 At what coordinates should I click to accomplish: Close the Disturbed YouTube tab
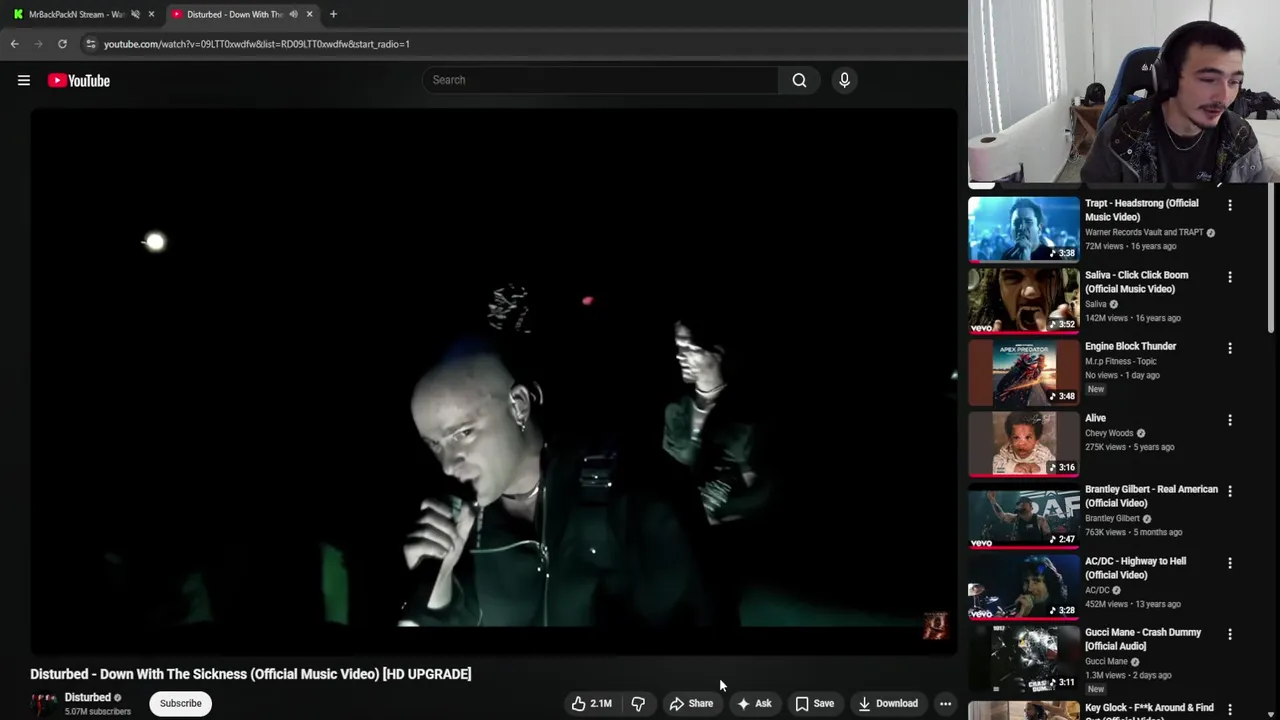pos(309,14)
